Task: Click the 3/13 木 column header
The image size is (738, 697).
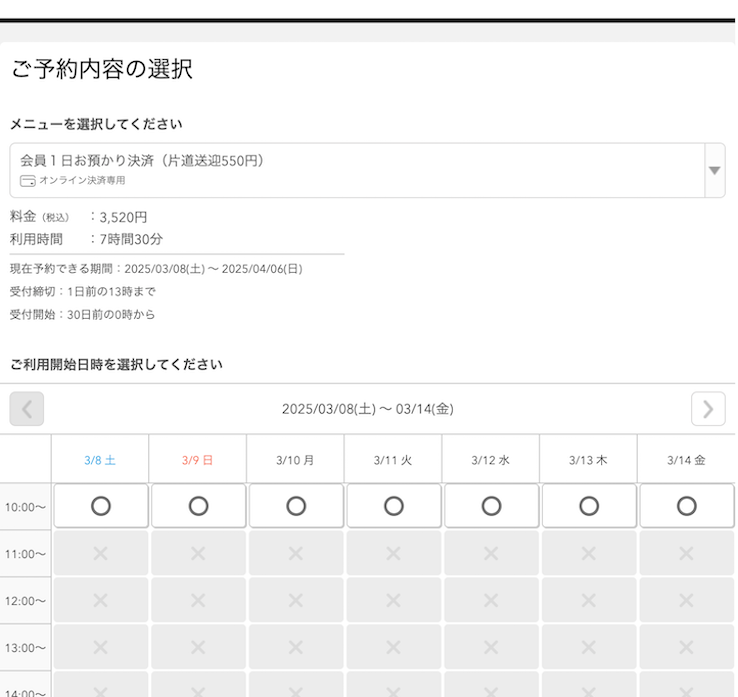Action: click(x=588, y=460)
